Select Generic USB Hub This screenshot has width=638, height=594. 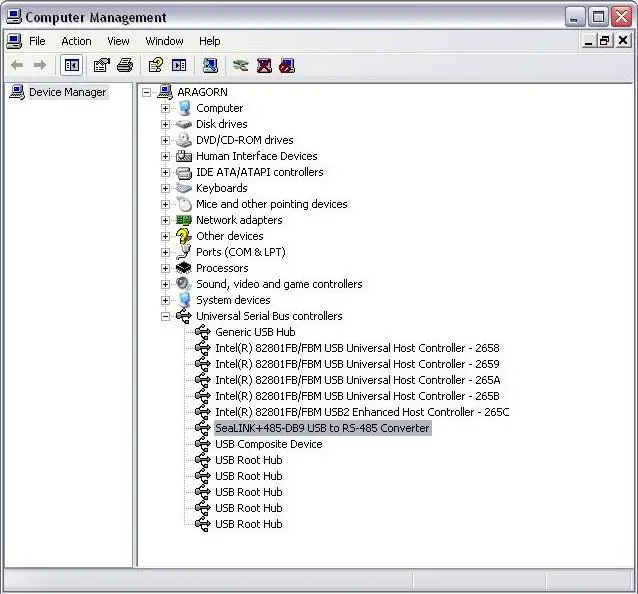tap(255, 332)
